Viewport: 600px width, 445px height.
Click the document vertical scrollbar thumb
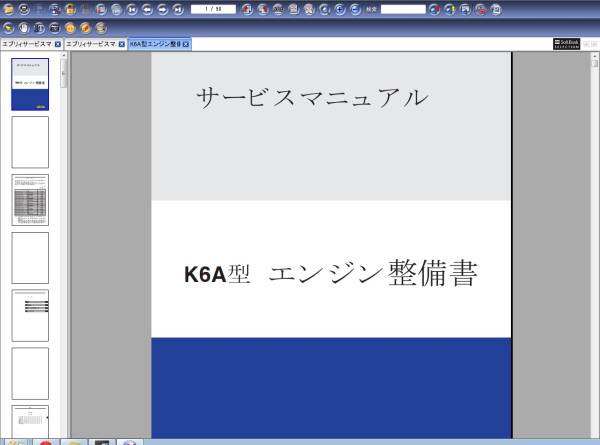tap(595, 64)
